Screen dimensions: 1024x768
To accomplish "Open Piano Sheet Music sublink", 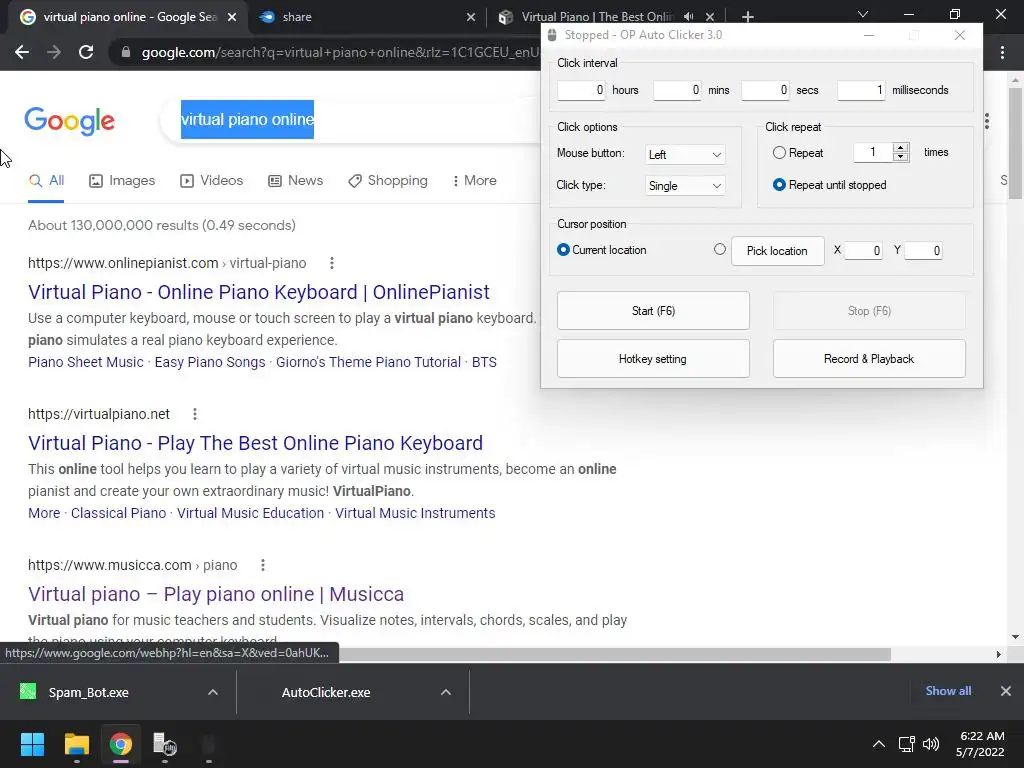I will 86,362.
